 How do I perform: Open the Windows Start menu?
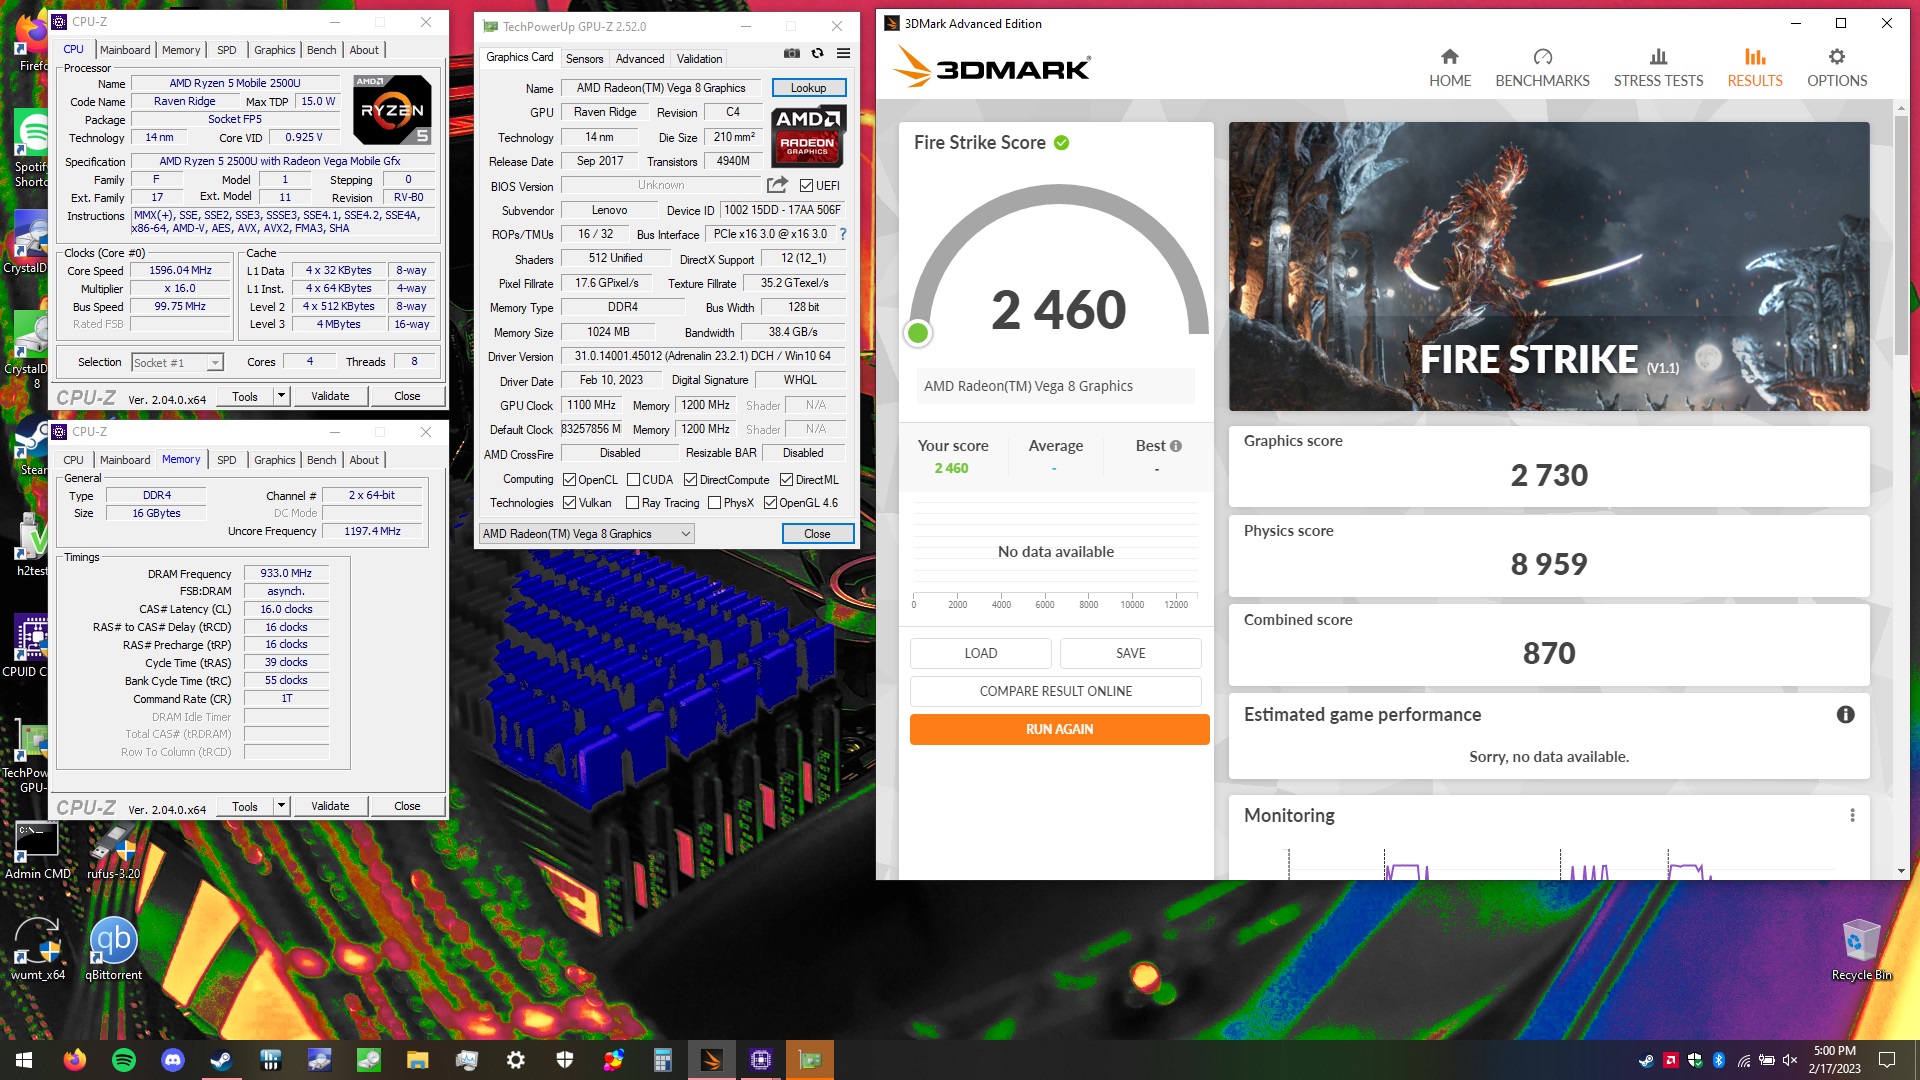pyautogui.click(x=24, y=1060)
